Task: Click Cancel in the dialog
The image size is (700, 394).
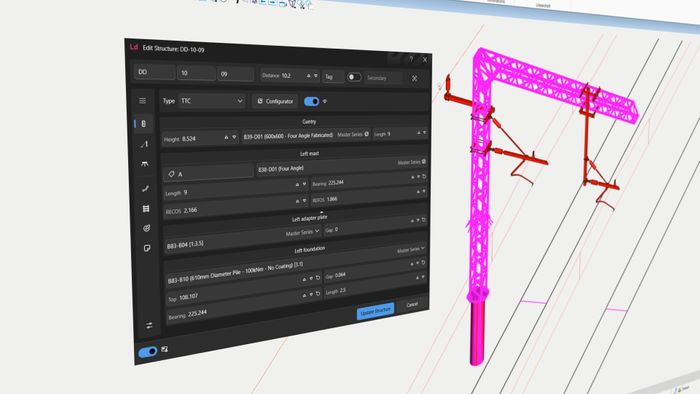Action: 412,304
